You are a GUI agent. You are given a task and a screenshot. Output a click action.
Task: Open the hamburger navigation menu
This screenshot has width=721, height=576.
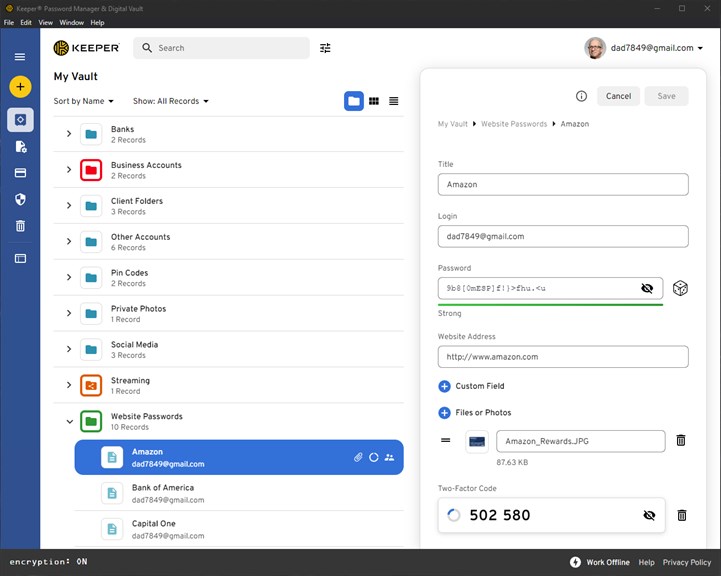(x=20, y=57)
